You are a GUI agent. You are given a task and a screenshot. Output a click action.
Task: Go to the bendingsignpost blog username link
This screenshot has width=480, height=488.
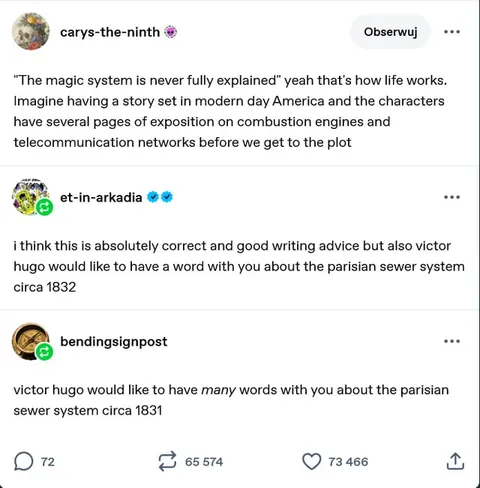114,342
